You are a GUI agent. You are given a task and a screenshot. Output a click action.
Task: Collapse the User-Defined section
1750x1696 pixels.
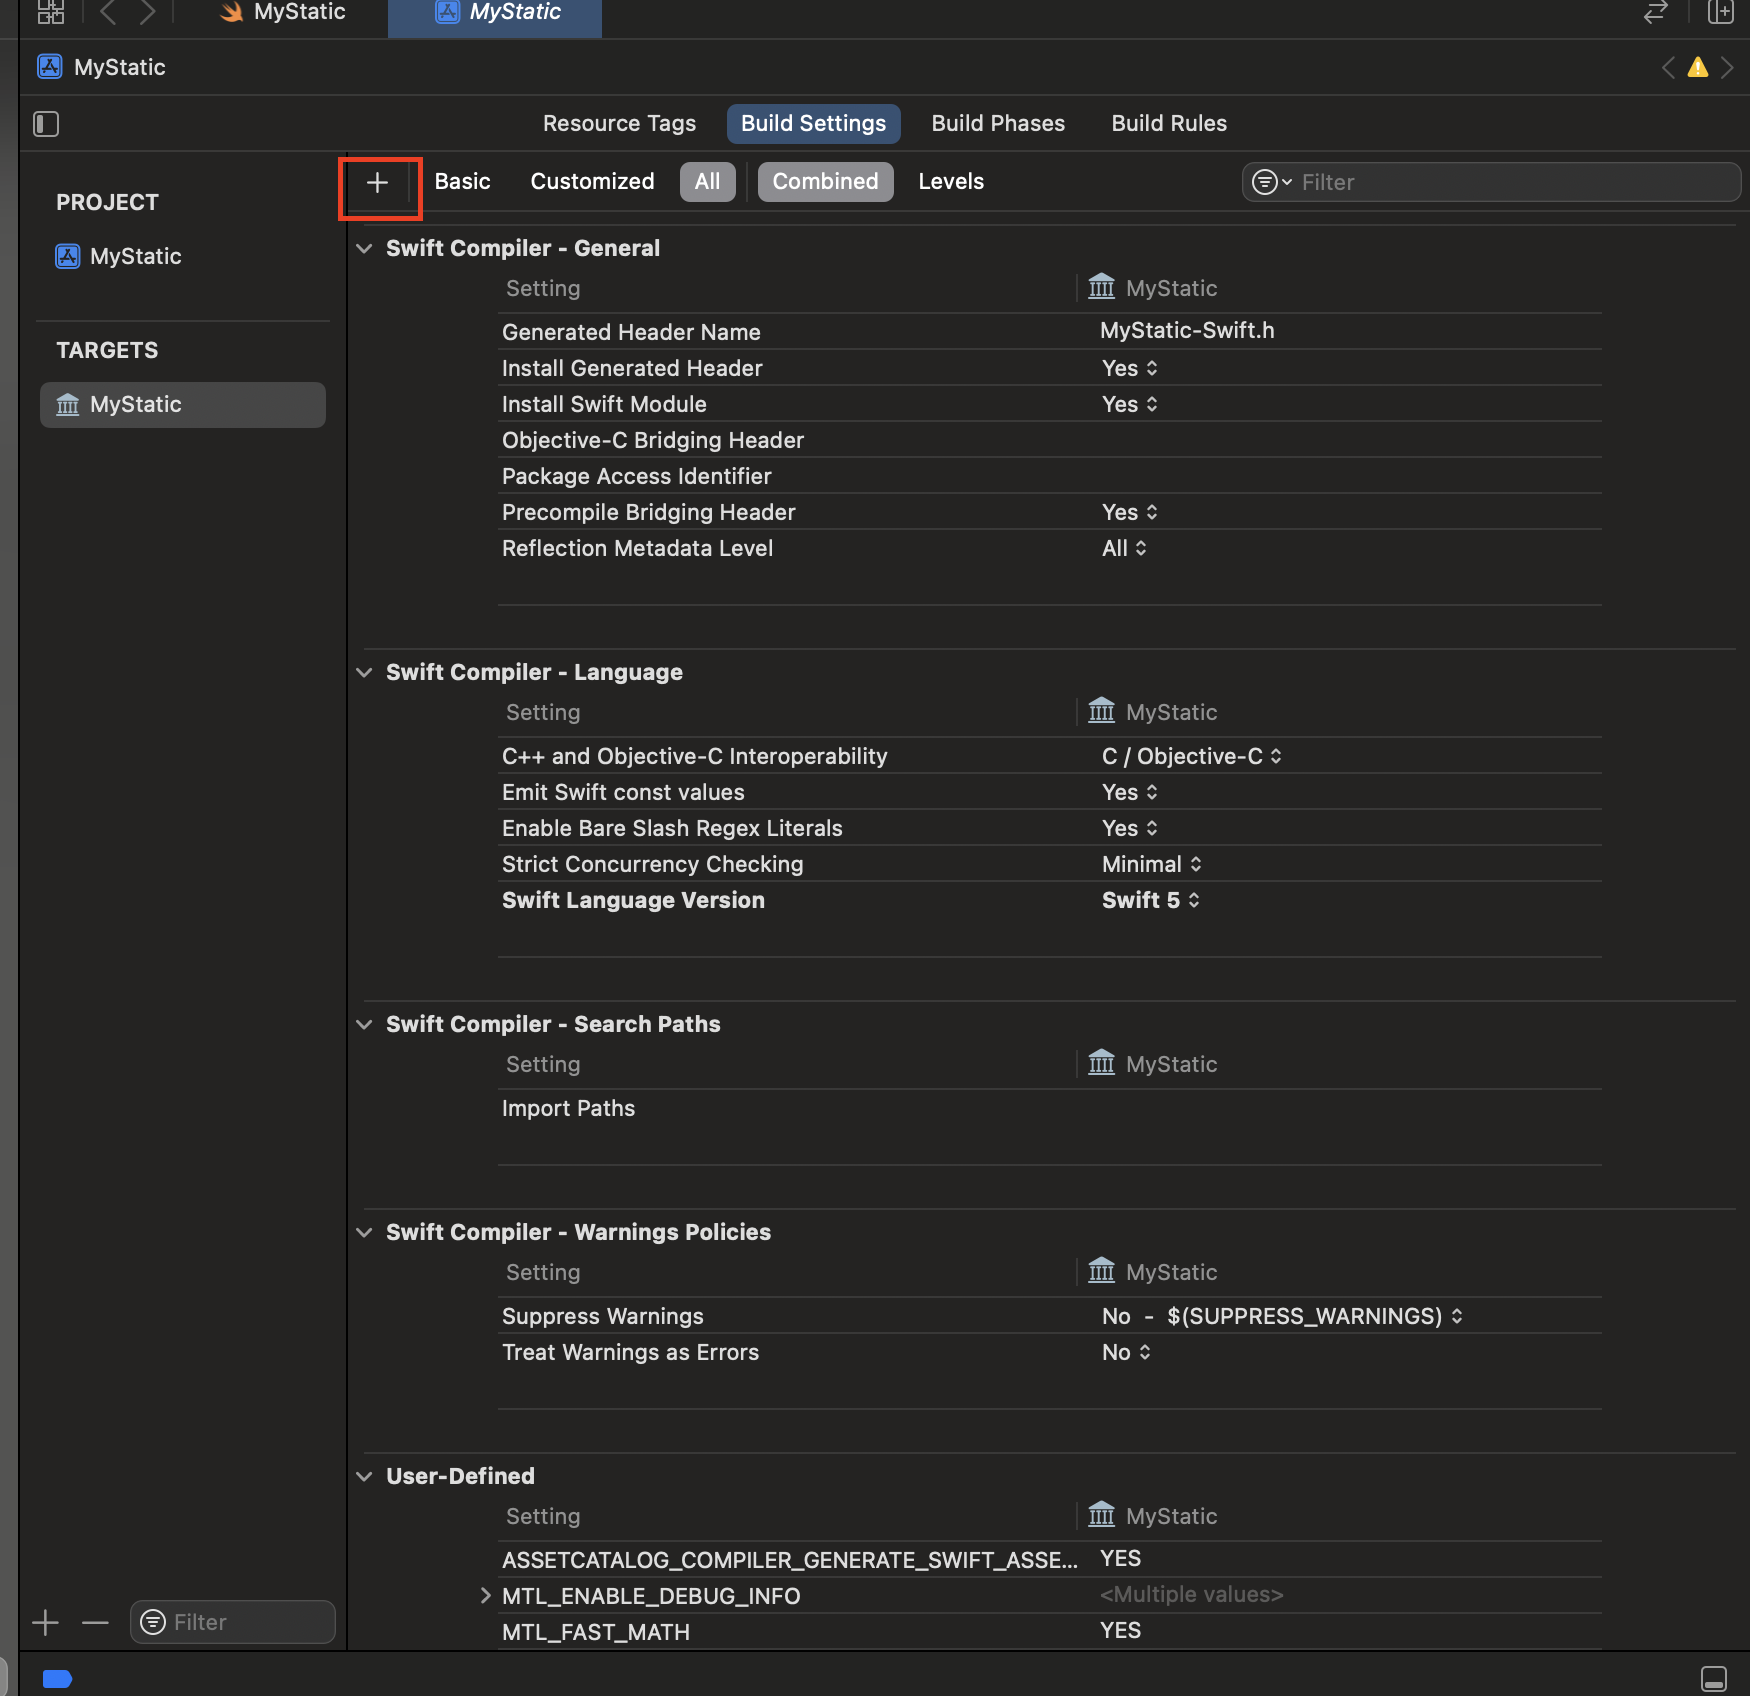click(x=364, y=1476)
